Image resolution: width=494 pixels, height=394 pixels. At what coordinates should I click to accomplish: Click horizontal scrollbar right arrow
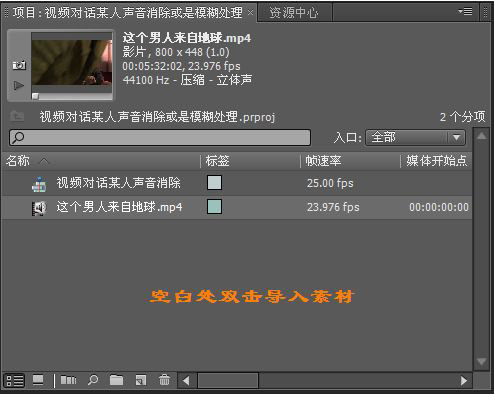pos(464,380)
